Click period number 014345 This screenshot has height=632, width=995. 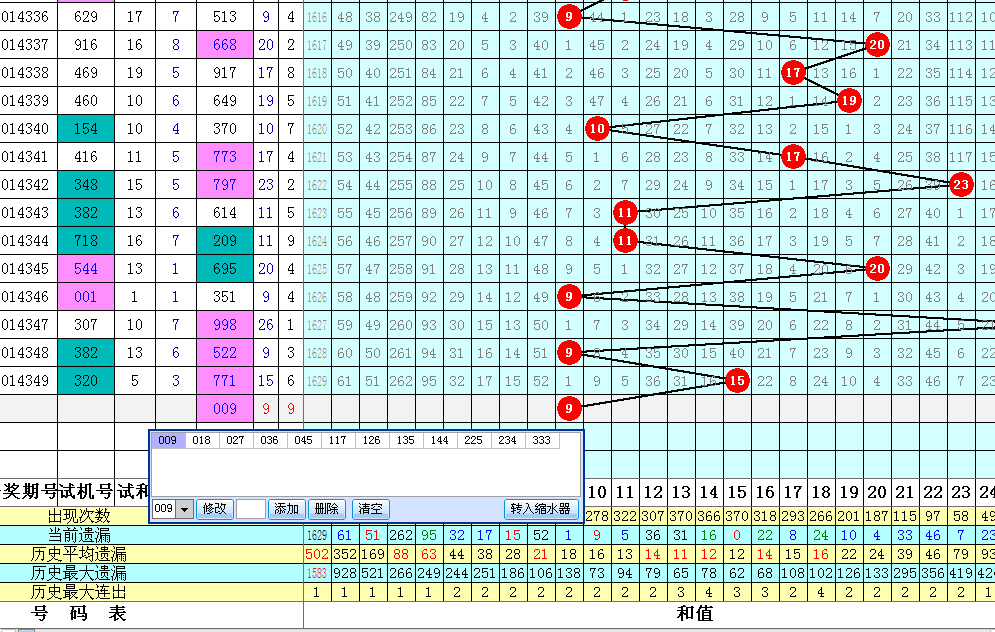(x=25, y=268)
